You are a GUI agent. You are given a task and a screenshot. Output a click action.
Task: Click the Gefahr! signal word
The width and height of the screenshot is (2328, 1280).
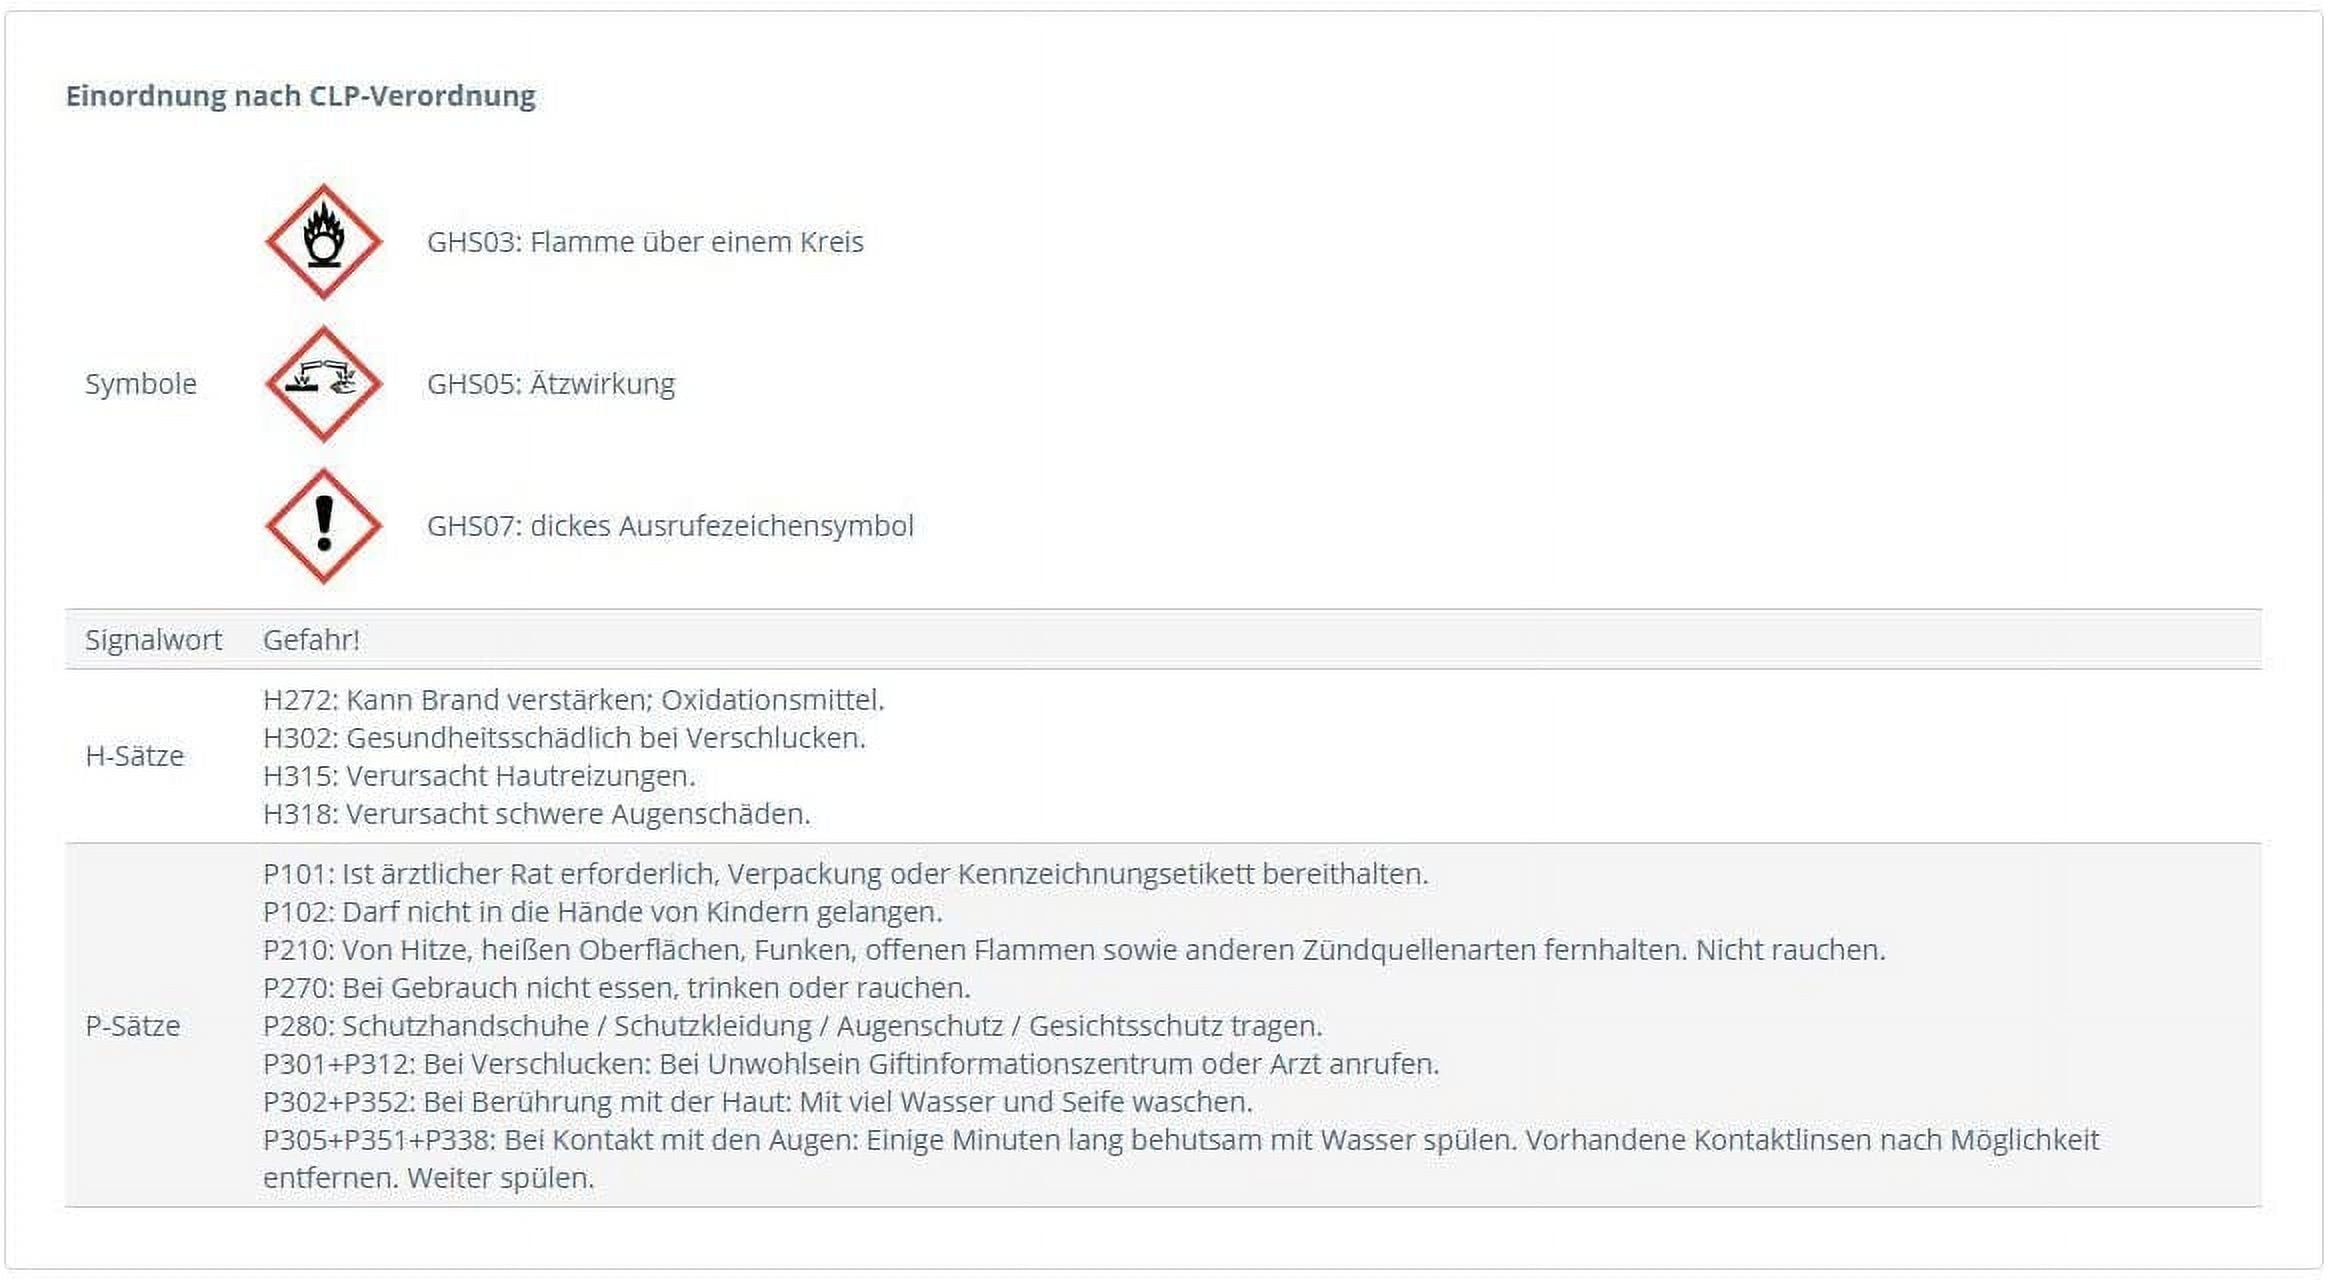[x=311, y=640]
